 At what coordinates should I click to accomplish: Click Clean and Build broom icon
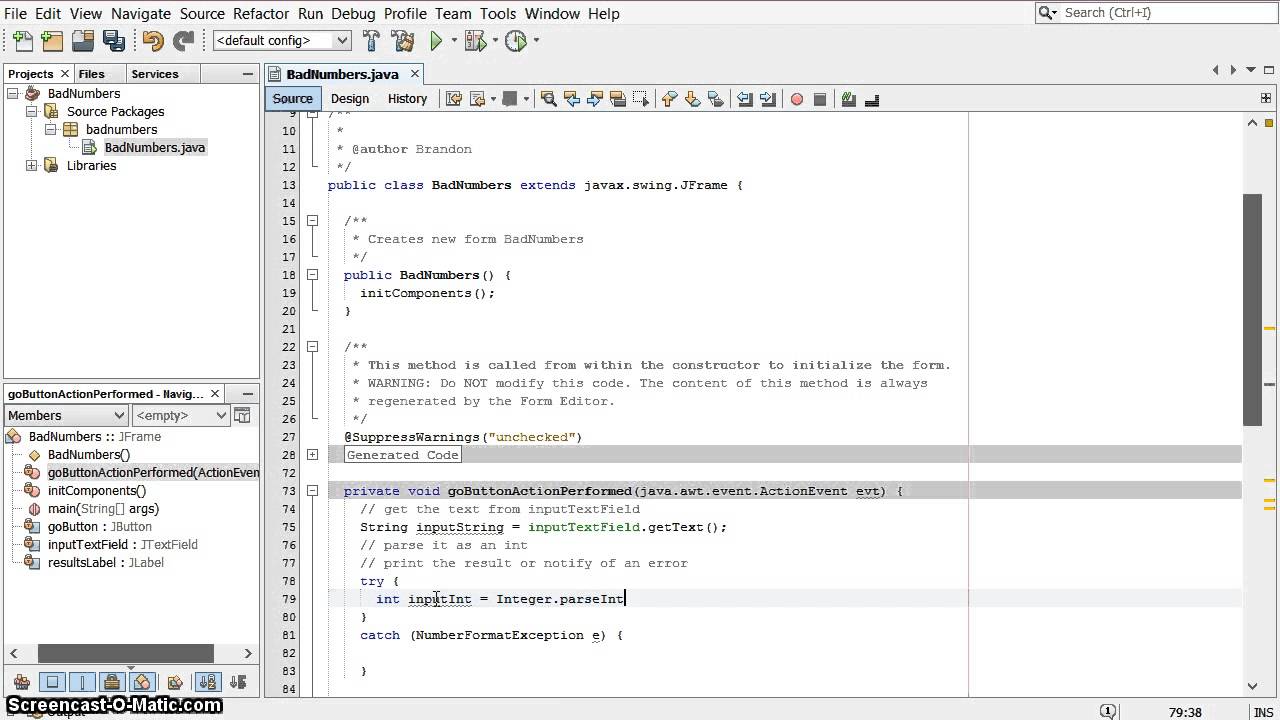[403, 41]
